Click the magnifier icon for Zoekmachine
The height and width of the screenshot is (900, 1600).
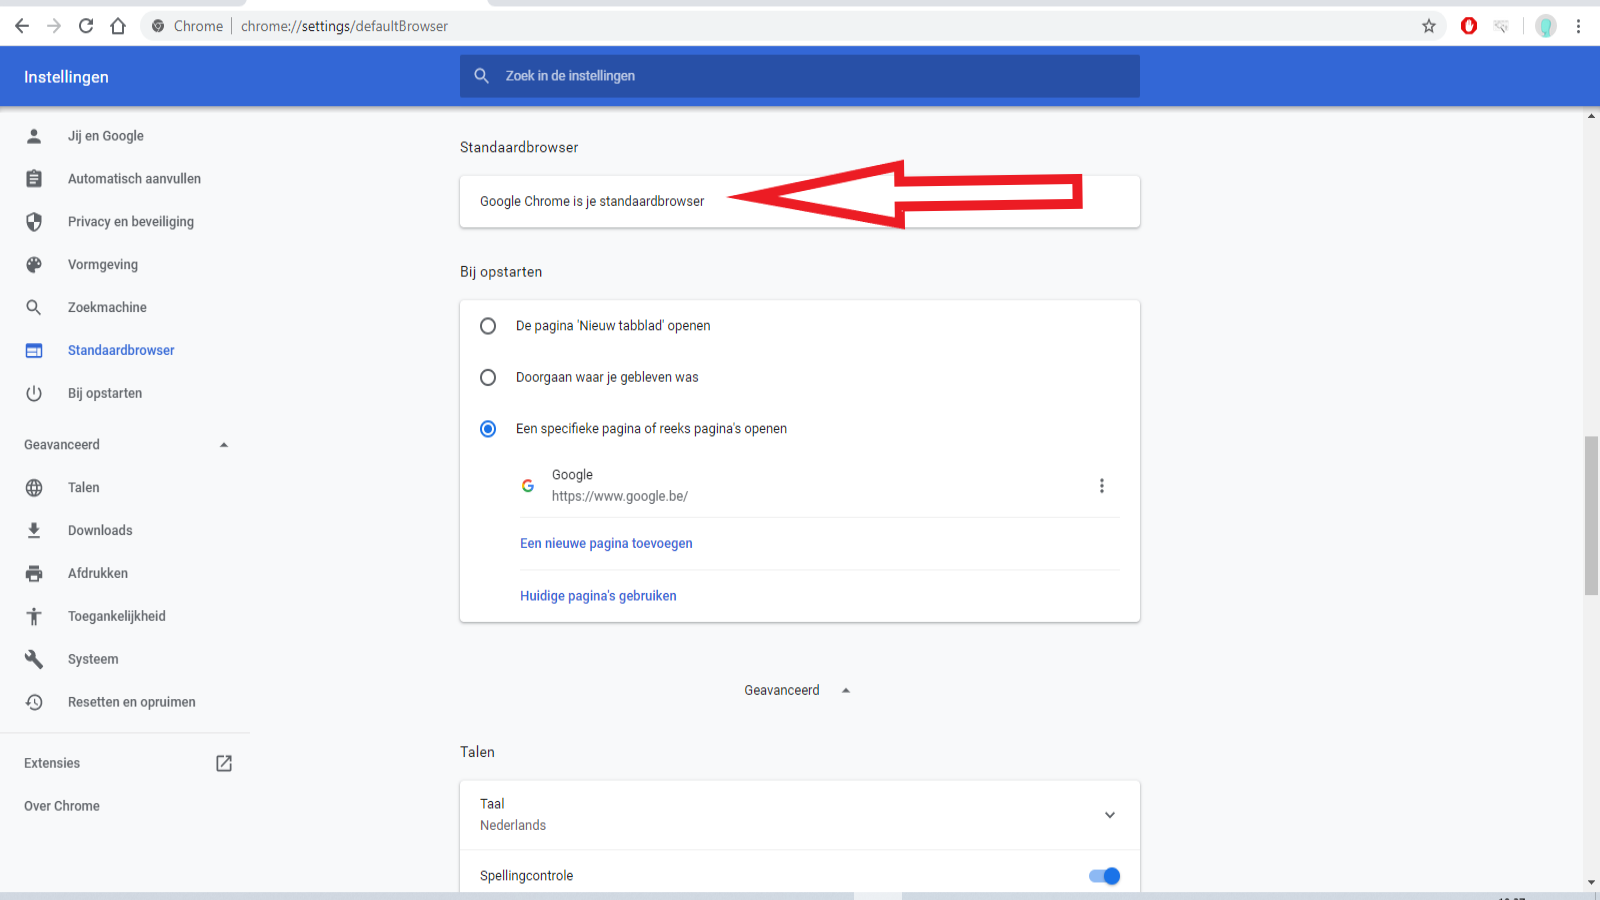(34, 308)
